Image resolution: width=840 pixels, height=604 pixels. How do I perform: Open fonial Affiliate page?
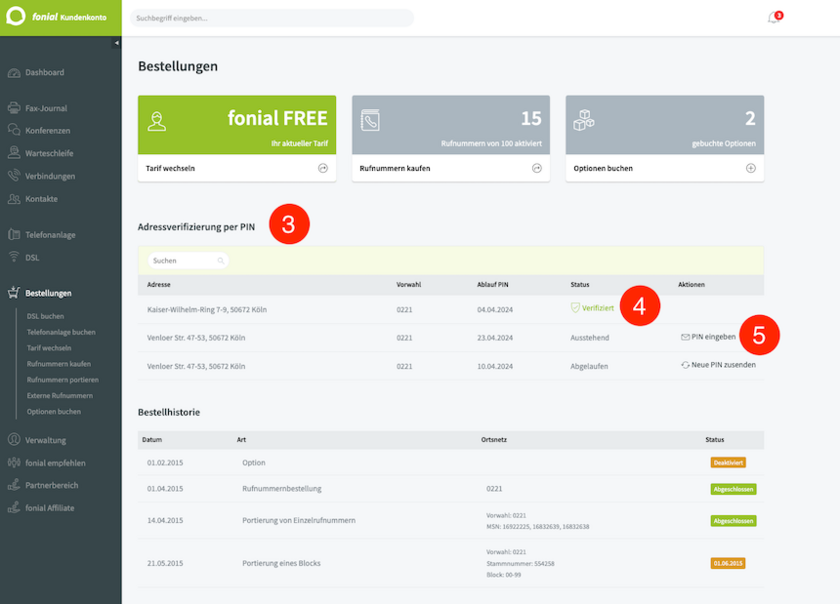pyautogui.click(x=50, y=508)
